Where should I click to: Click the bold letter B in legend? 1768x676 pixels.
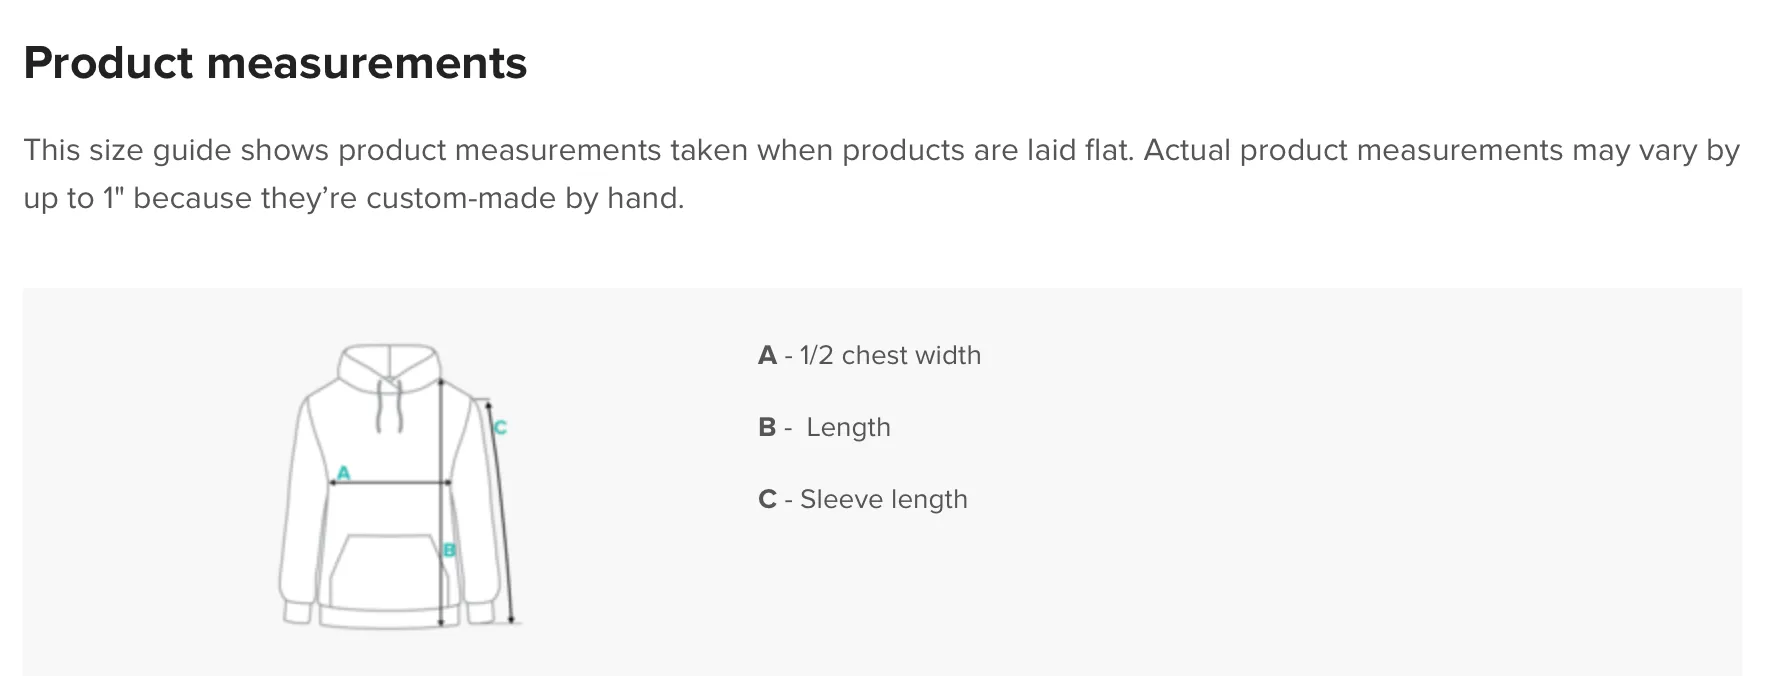tap(767, 428)
